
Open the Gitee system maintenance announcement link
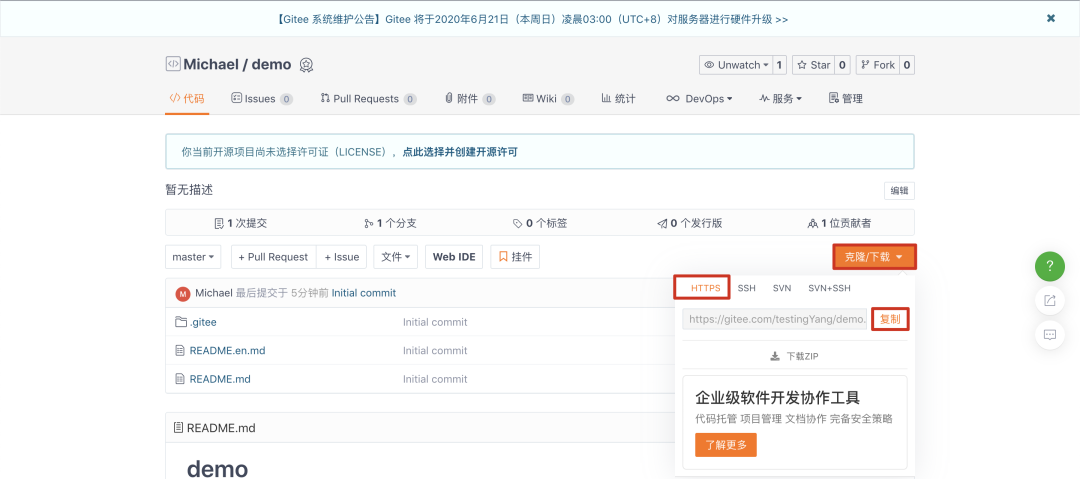click(531, 19)
